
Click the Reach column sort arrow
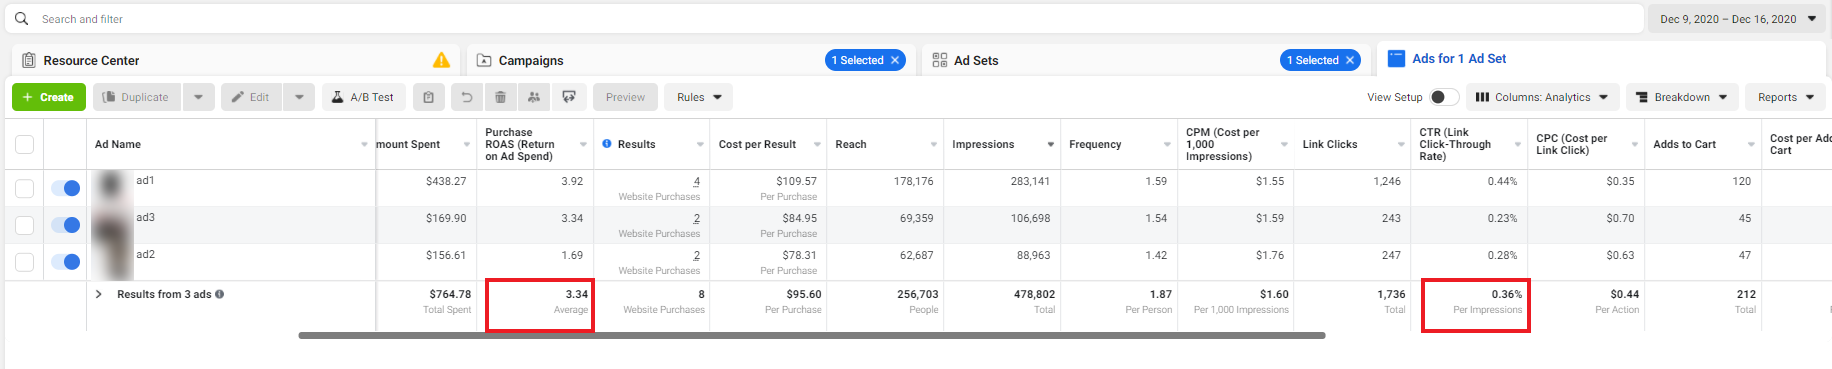click(x=934, y=144)
